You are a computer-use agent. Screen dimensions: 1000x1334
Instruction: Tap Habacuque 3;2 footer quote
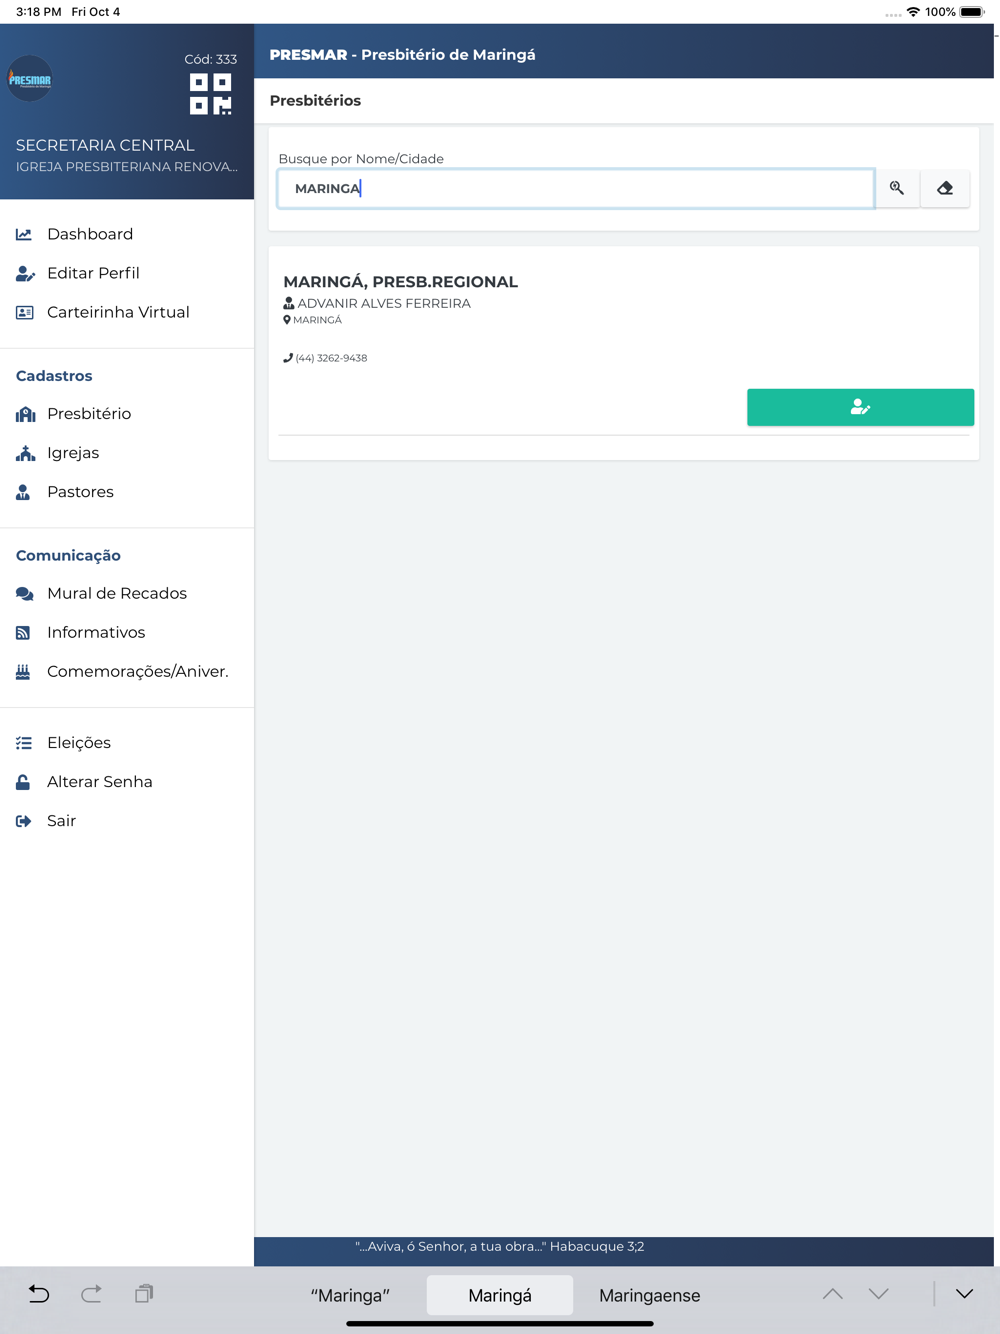point(500,1247)
